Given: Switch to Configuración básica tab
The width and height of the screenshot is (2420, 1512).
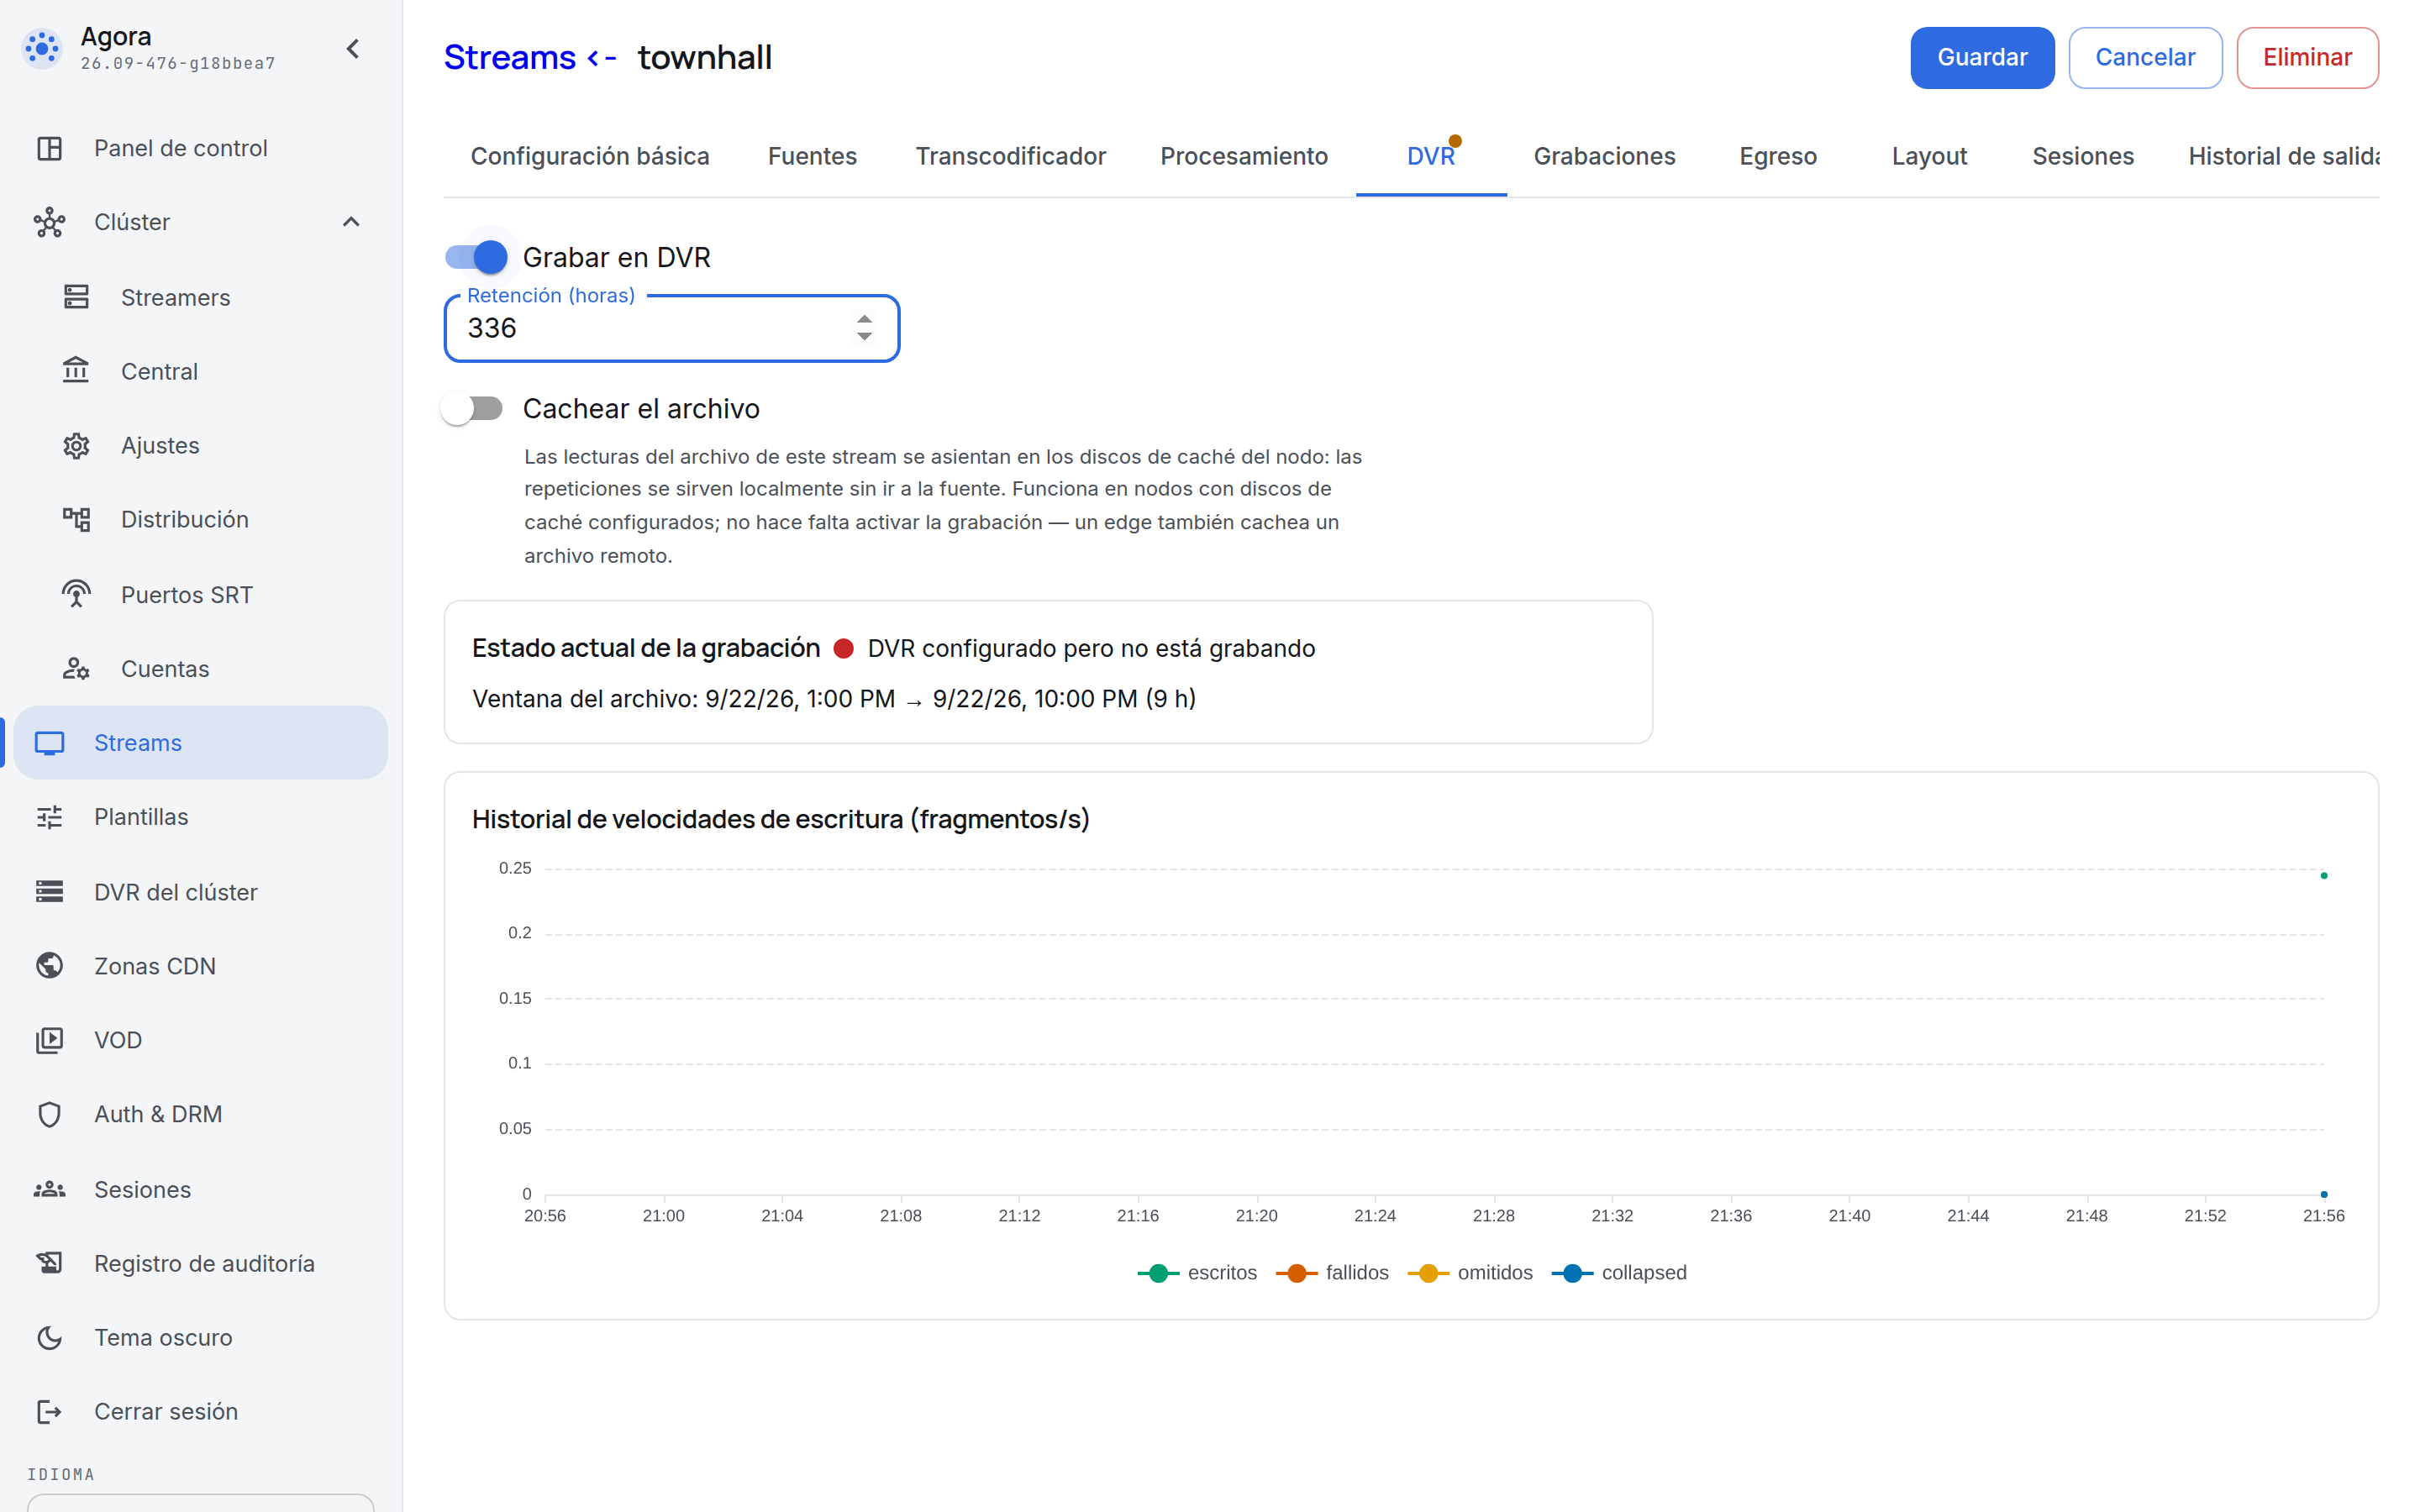Looking at the screenshot, I should tap(590, 156).
